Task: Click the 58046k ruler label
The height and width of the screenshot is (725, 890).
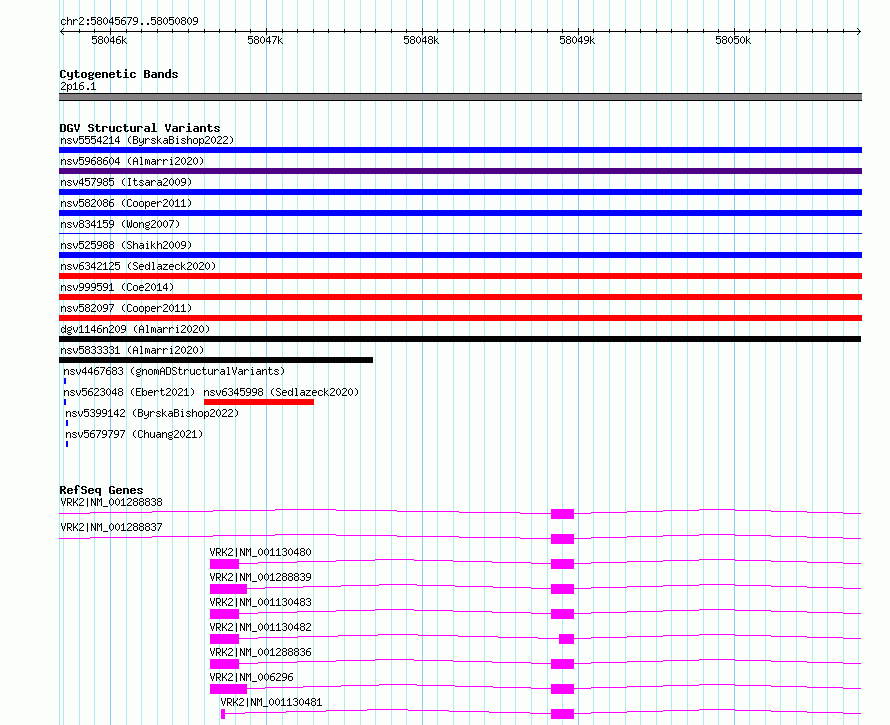Action: [x=109, y=40]
